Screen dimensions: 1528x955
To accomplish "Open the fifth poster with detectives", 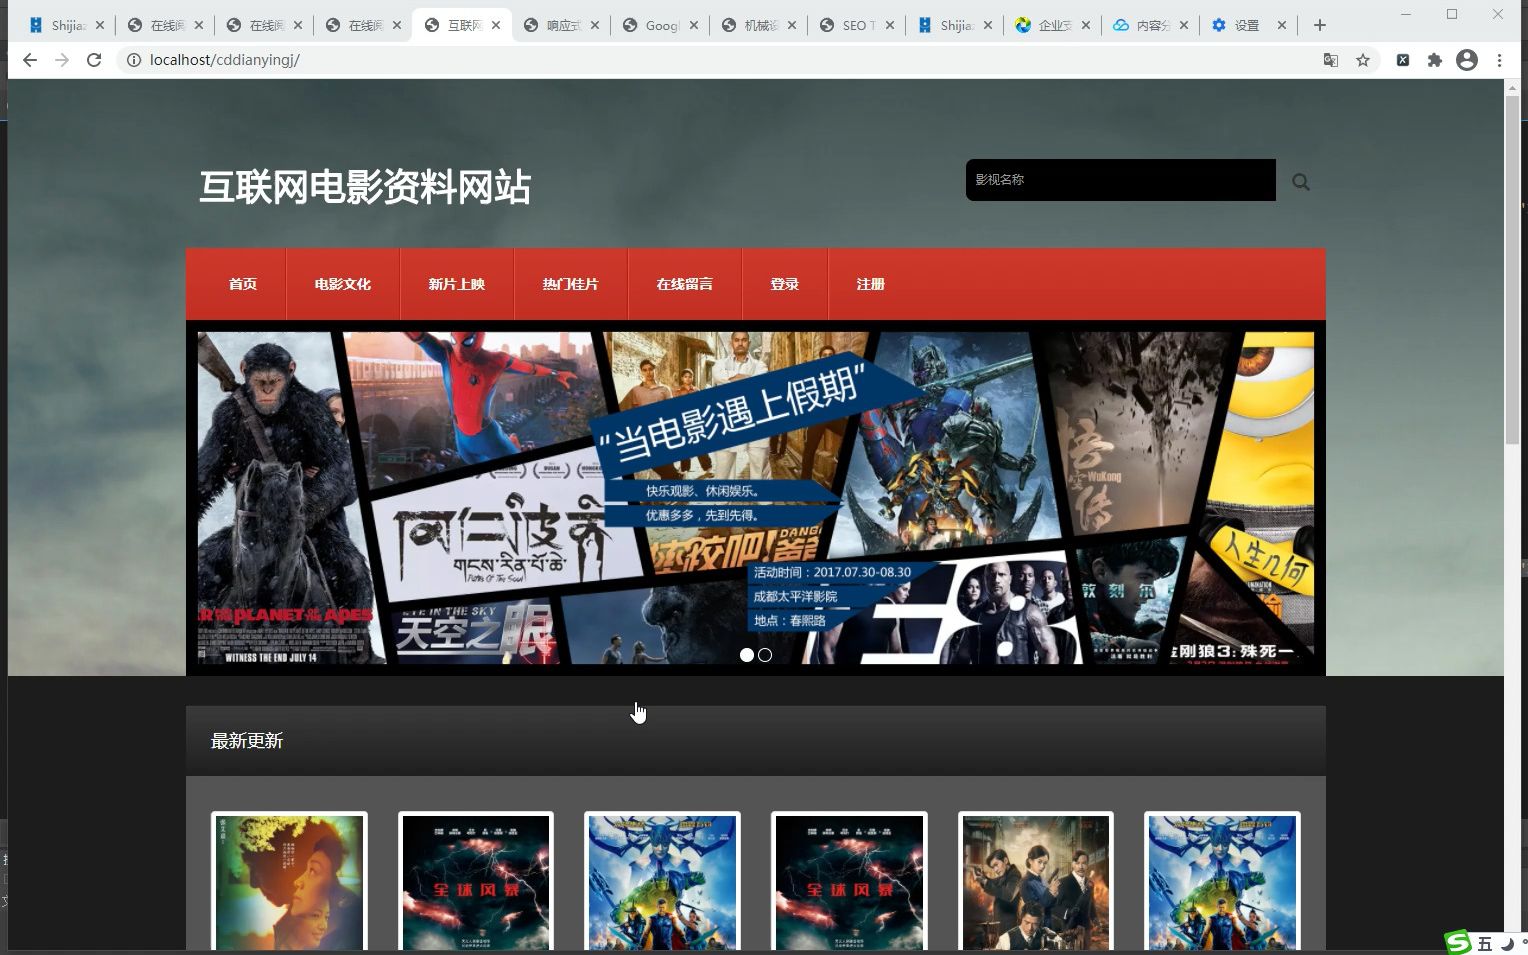I will 1036,882.
